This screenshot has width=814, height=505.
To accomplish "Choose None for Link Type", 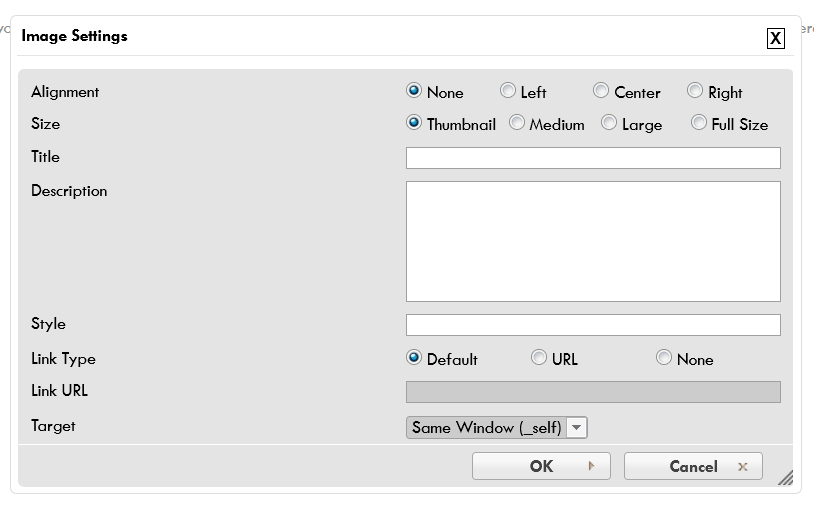I will tap(664, 358).
